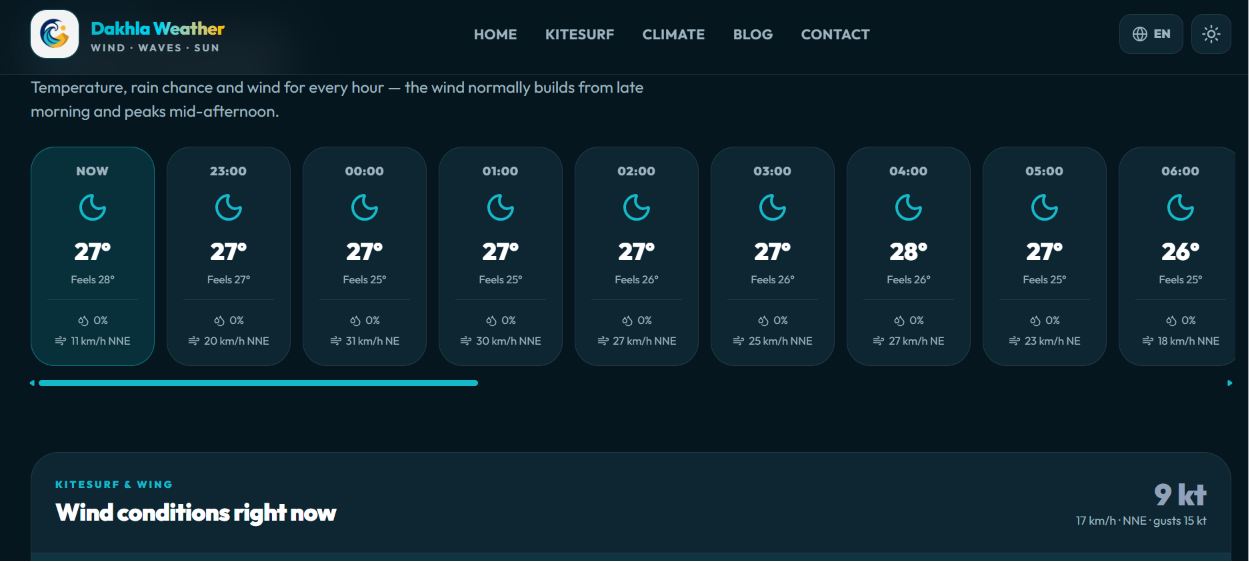The height and width of the screenshot is (562, 1249).
Task: Click the right arrow of hourly scrollbar
Action: pyautogui.click(x=1230, y=383)
